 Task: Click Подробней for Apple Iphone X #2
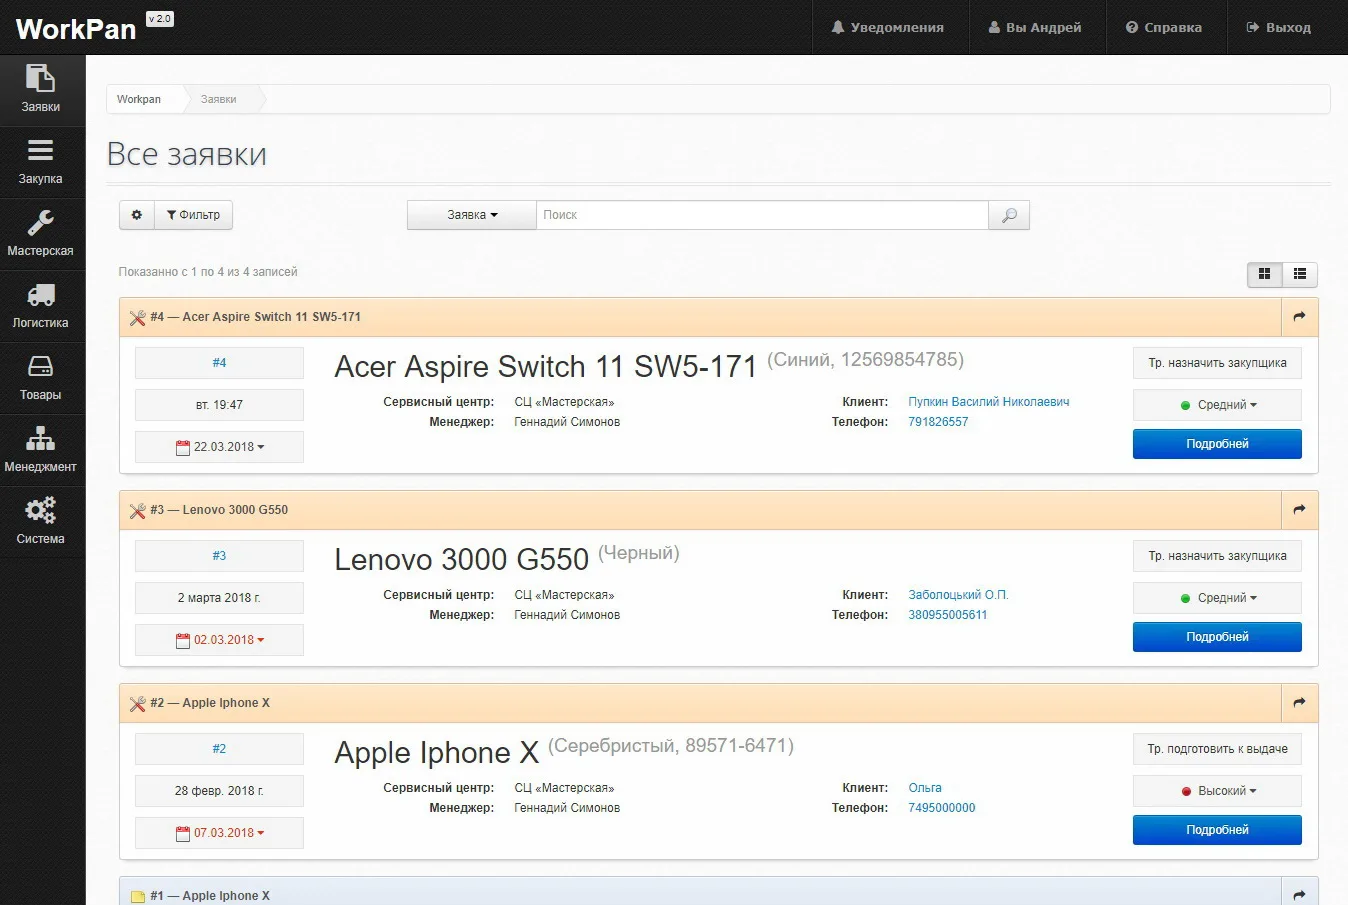pos(1217,830)
